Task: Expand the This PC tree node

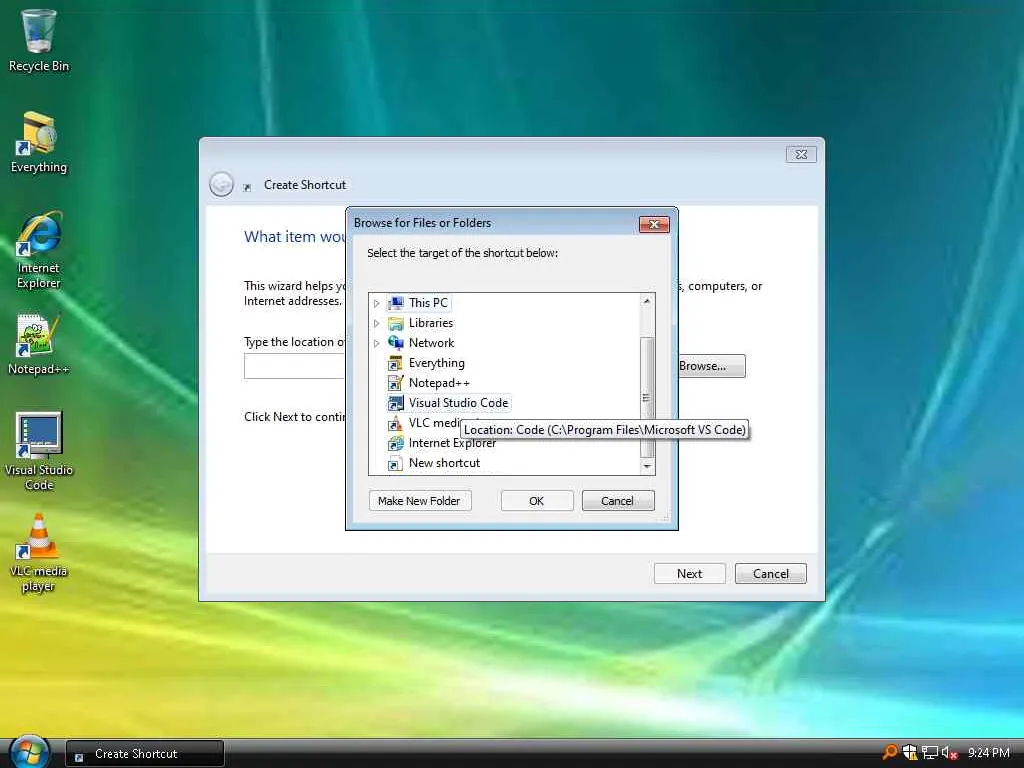Action: (376, 303)
